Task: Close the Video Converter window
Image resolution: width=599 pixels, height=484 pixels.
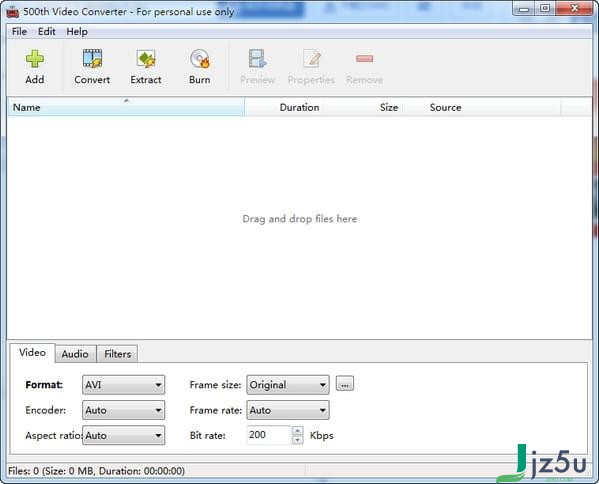Action: click(575, 9)
